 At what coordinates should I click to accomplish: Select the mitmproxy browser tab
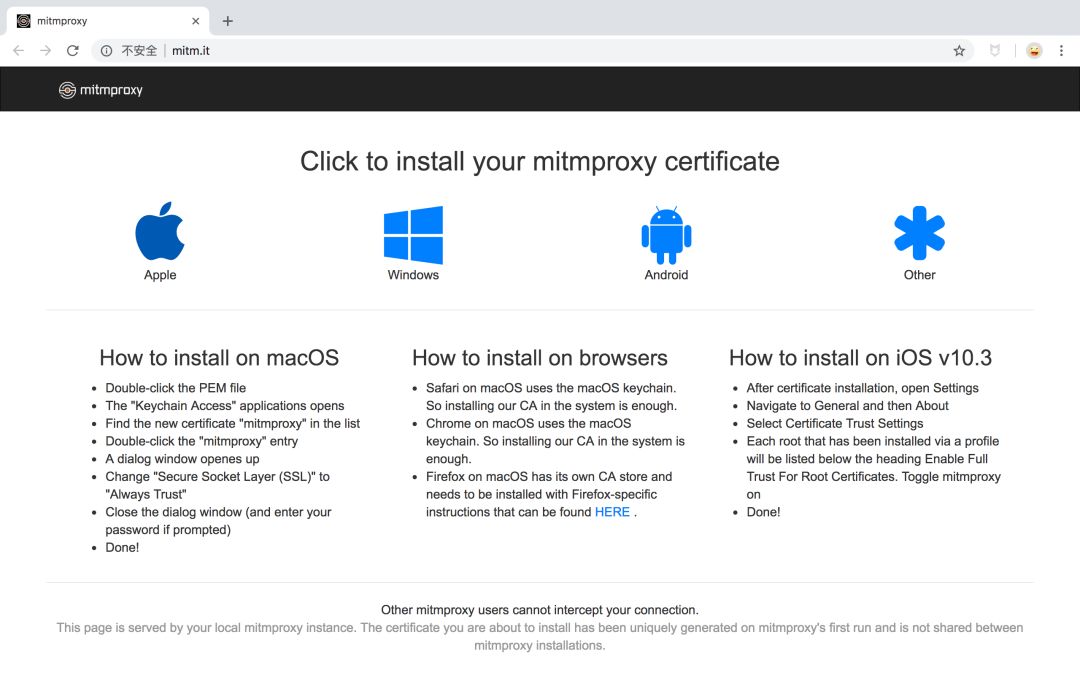pyautogui.click(x=108, y=21)
